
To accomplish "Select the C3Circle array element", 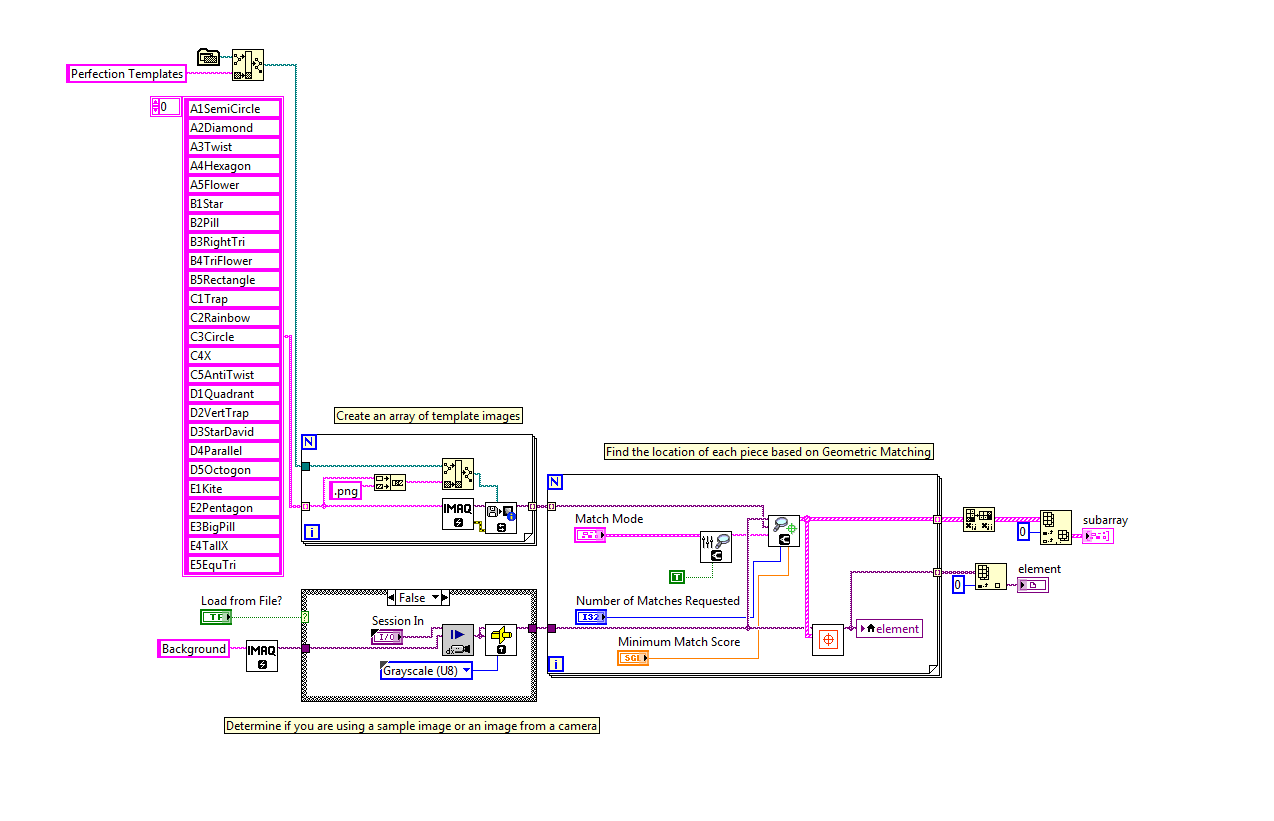I will coord(234,337).
